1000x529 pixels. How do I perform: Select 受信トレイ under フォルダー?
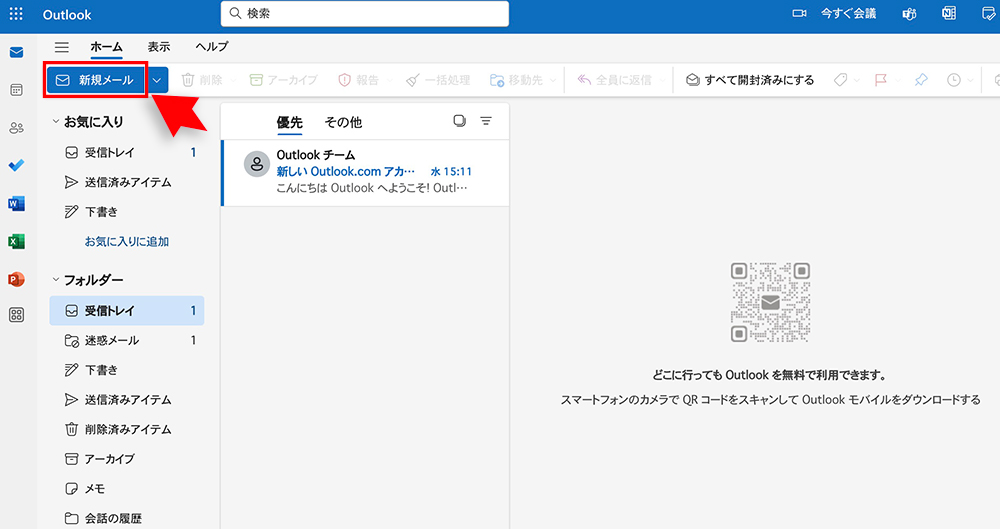pyautogui.click(x=127, y=311)
